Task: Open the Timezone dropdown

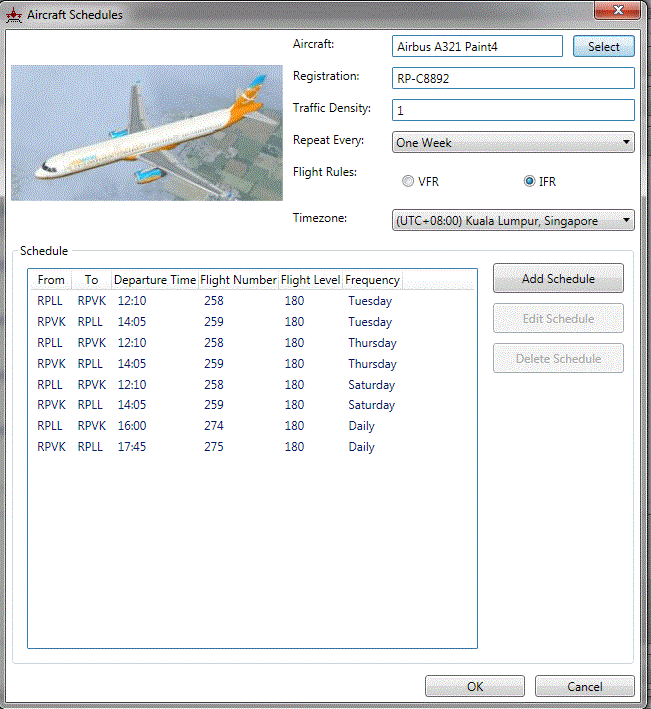Action: click(513, 221)
